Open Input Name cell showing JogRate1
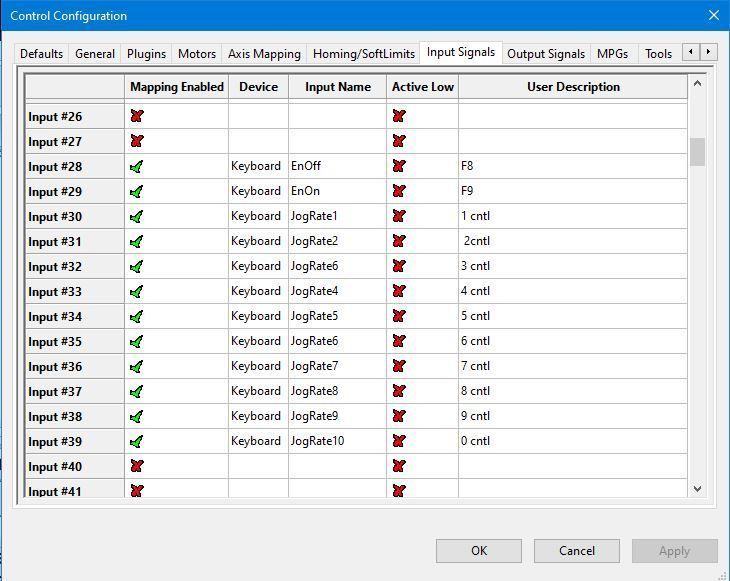This screenshot has width=730, height=581. [x=338, y=216]
